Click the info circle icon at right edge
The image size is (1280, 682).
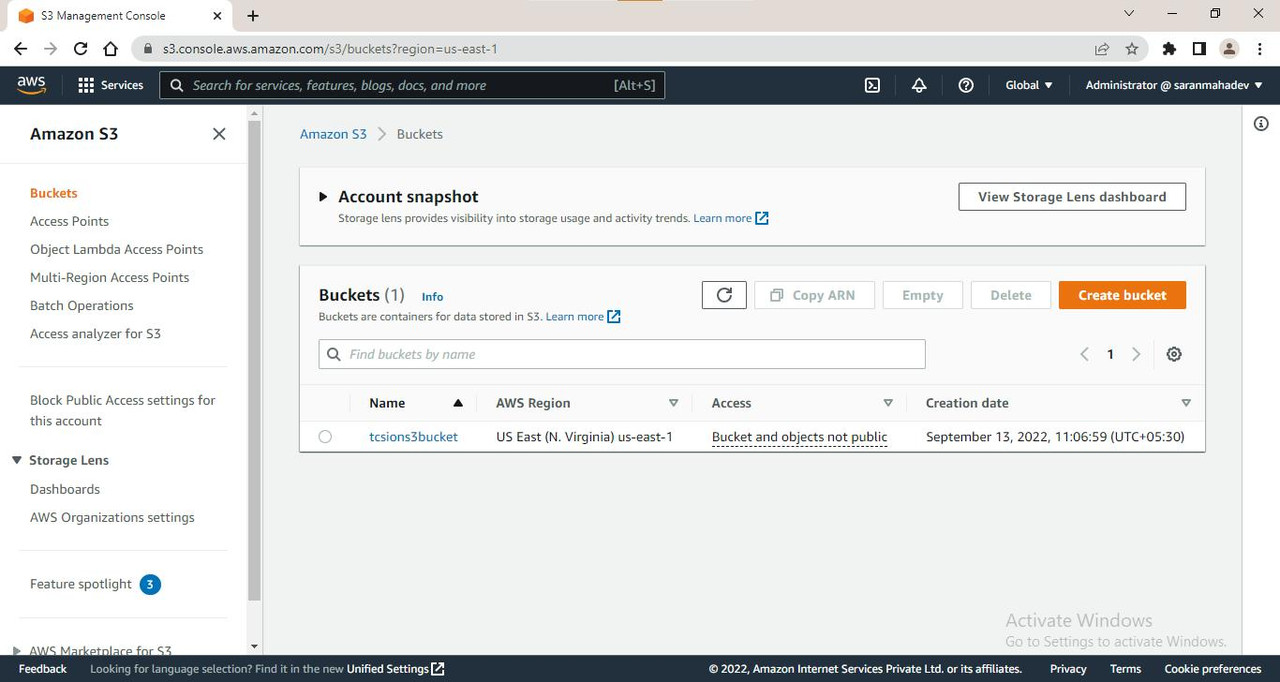pos(1261,123)
